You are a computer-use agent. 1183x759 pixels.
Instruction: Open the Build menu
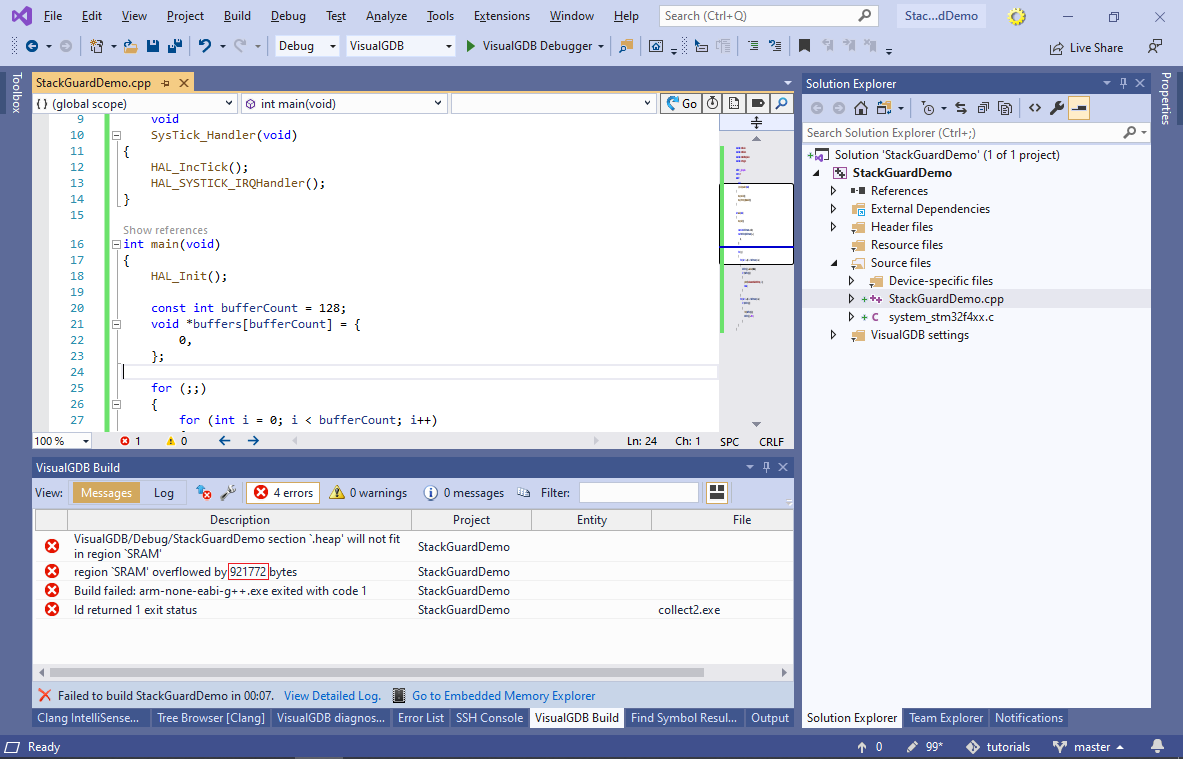237,16
